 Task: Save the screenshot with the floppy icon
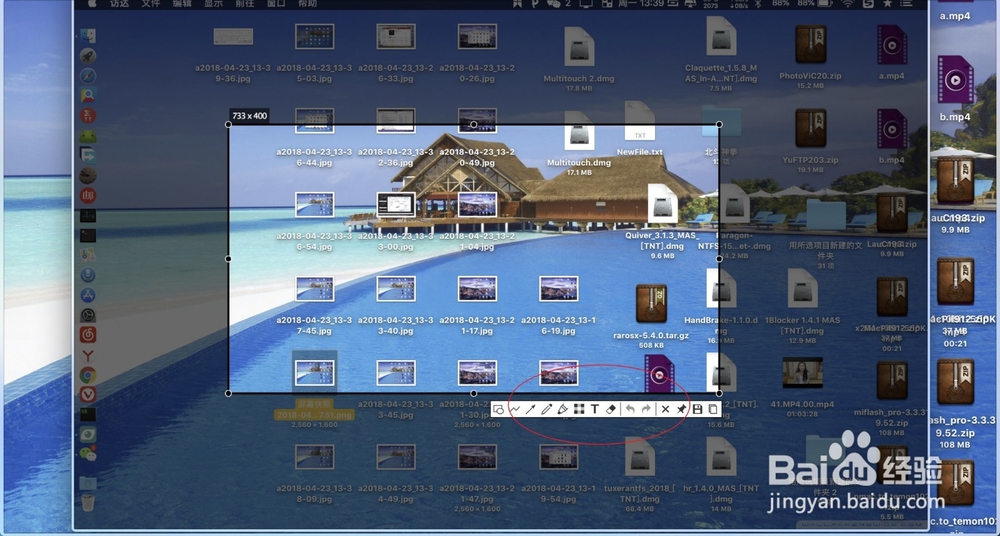pyautogui.click(x=697, y=410)
